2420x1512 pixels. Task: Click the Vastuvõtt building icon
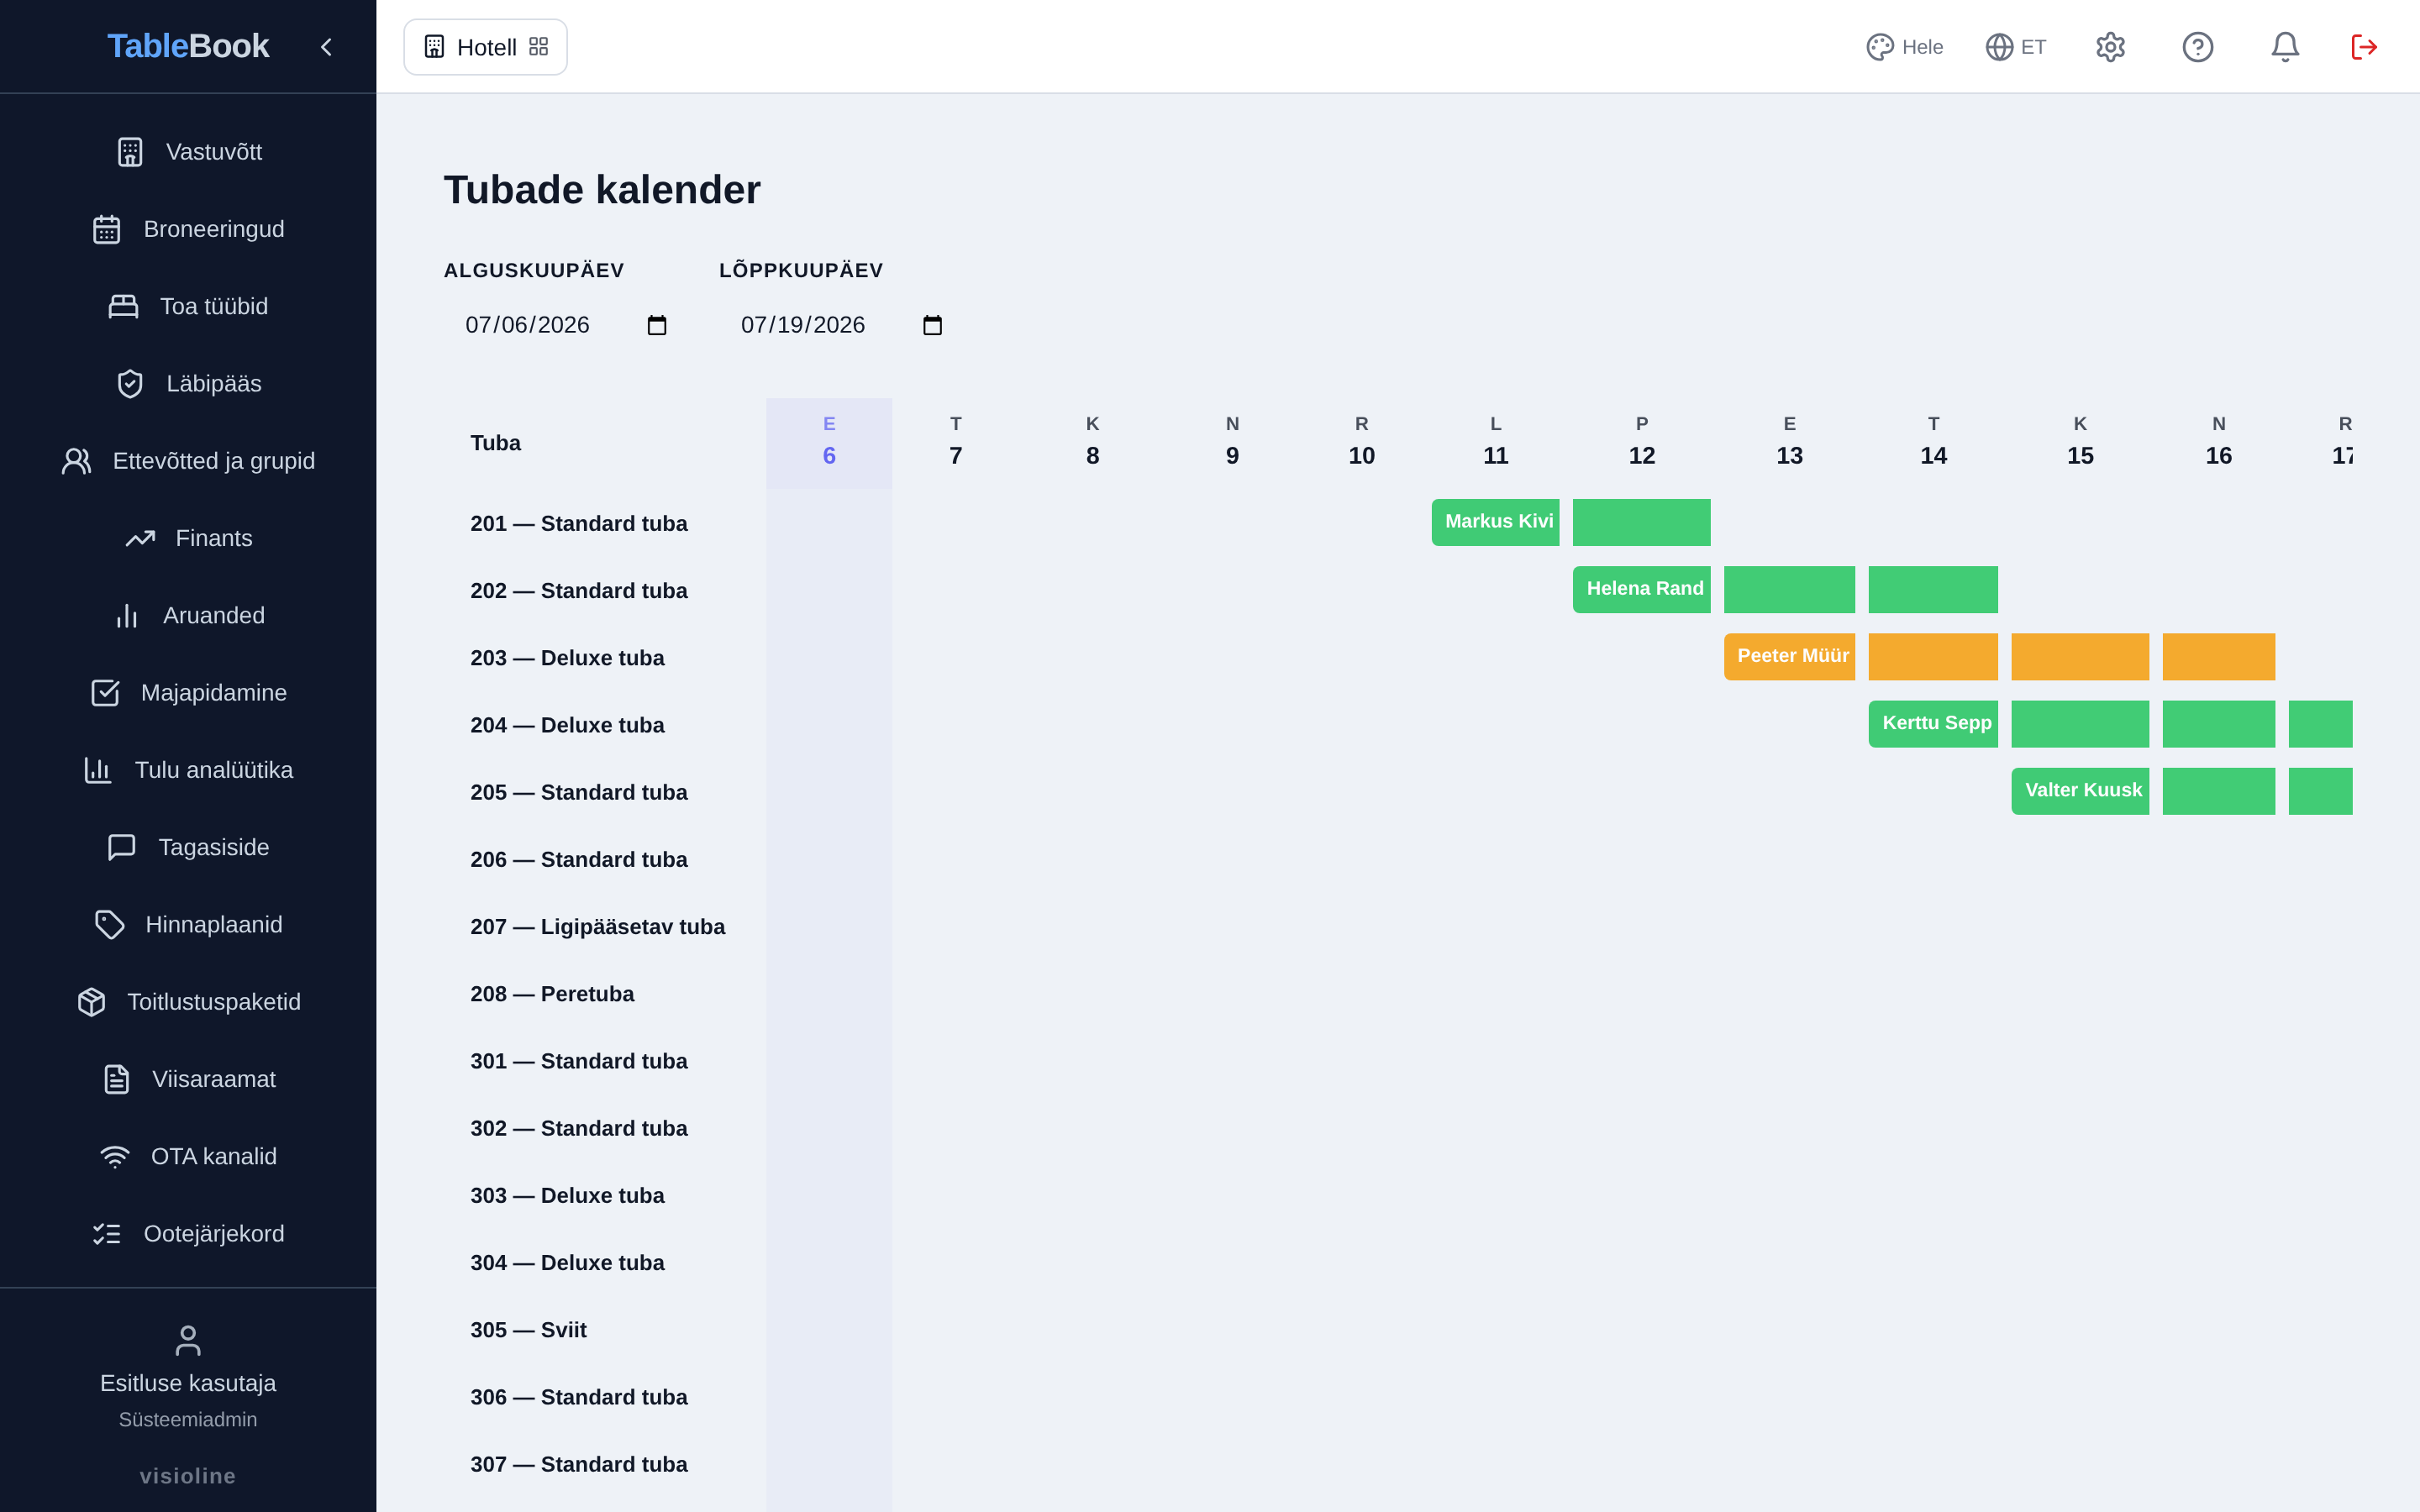[x=130, y=152]
